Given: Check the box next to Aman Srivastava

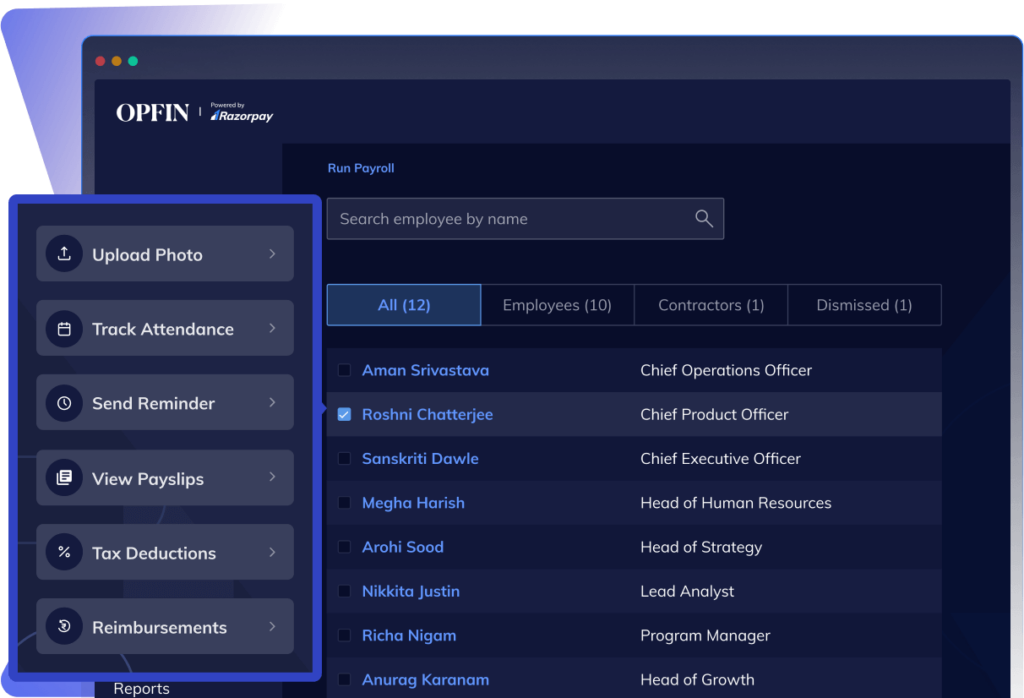Looking at the screenshot, I should pos(344,370).
